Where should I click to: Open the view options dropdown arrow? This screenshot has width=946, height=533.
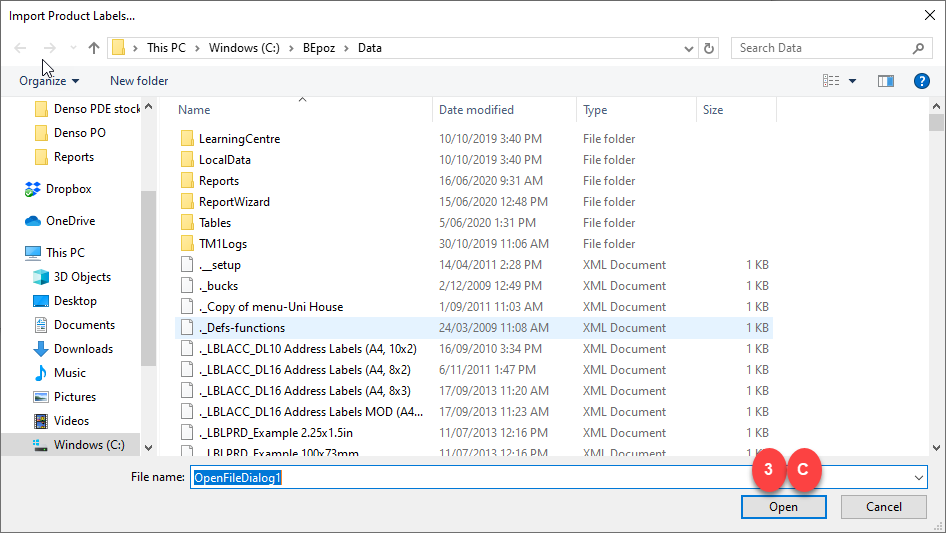853,81
